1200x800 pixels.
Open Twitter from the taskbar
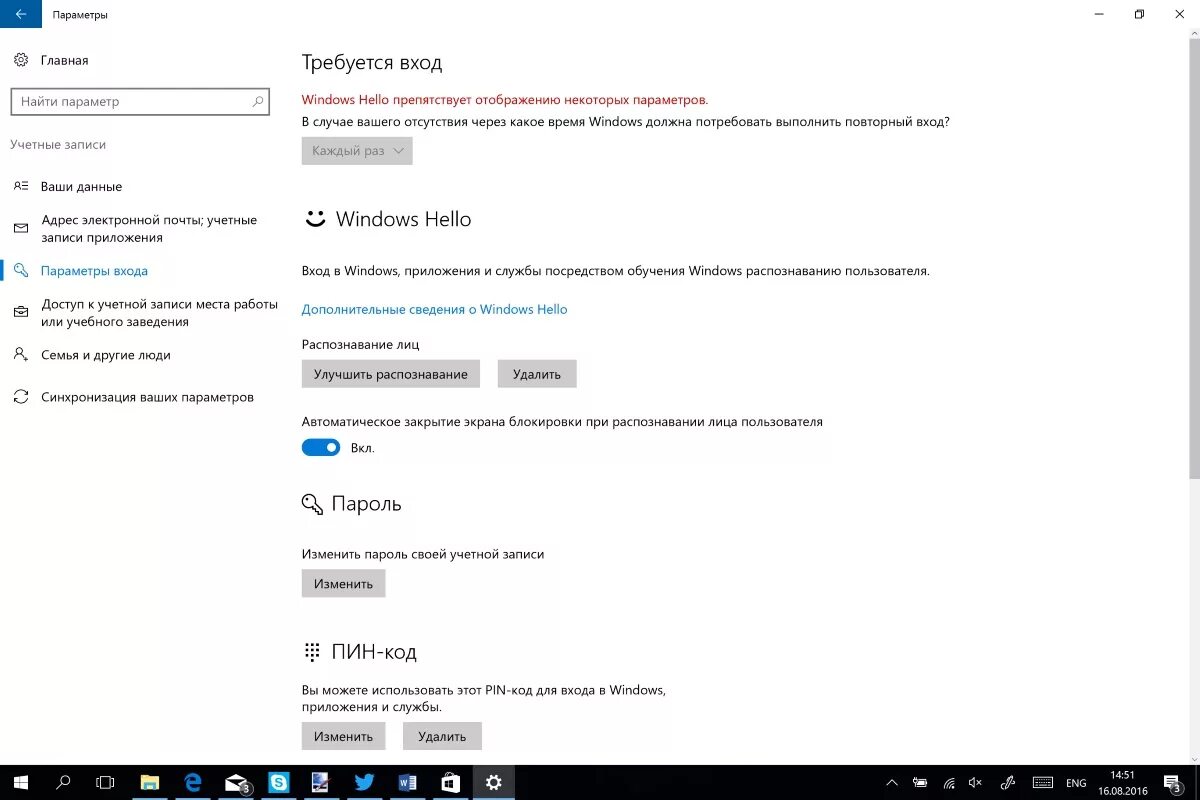point(364,782)
